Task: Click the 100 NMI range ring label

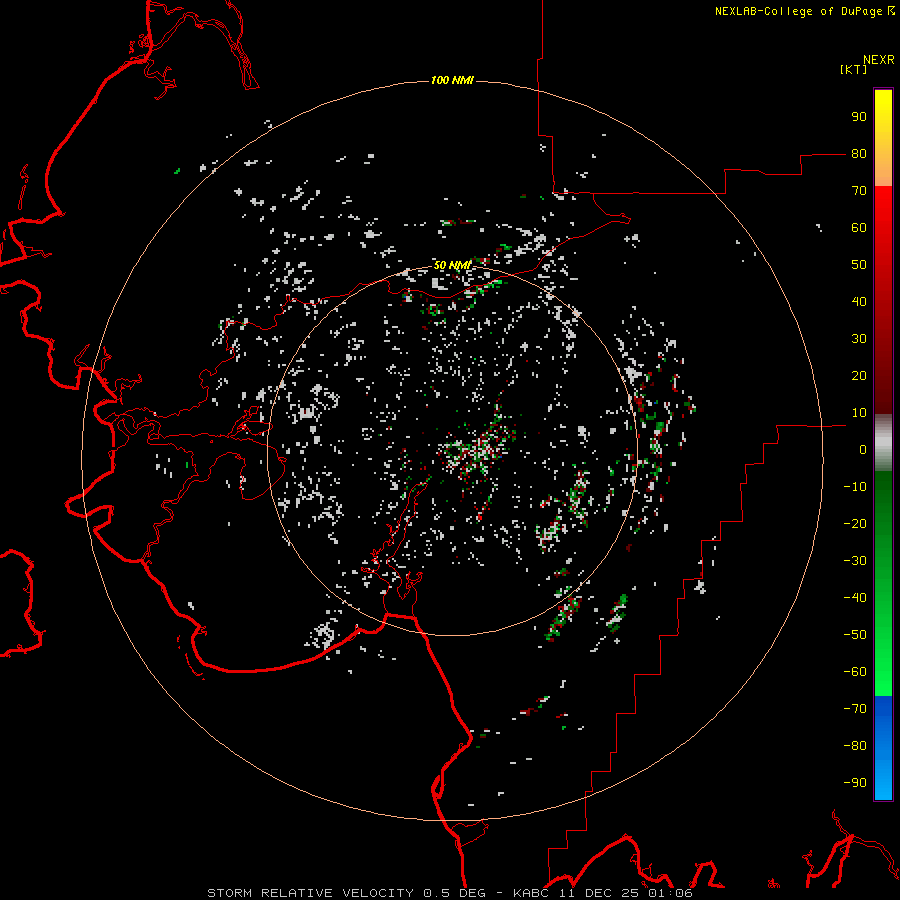Action: click(x=452, y=80)
